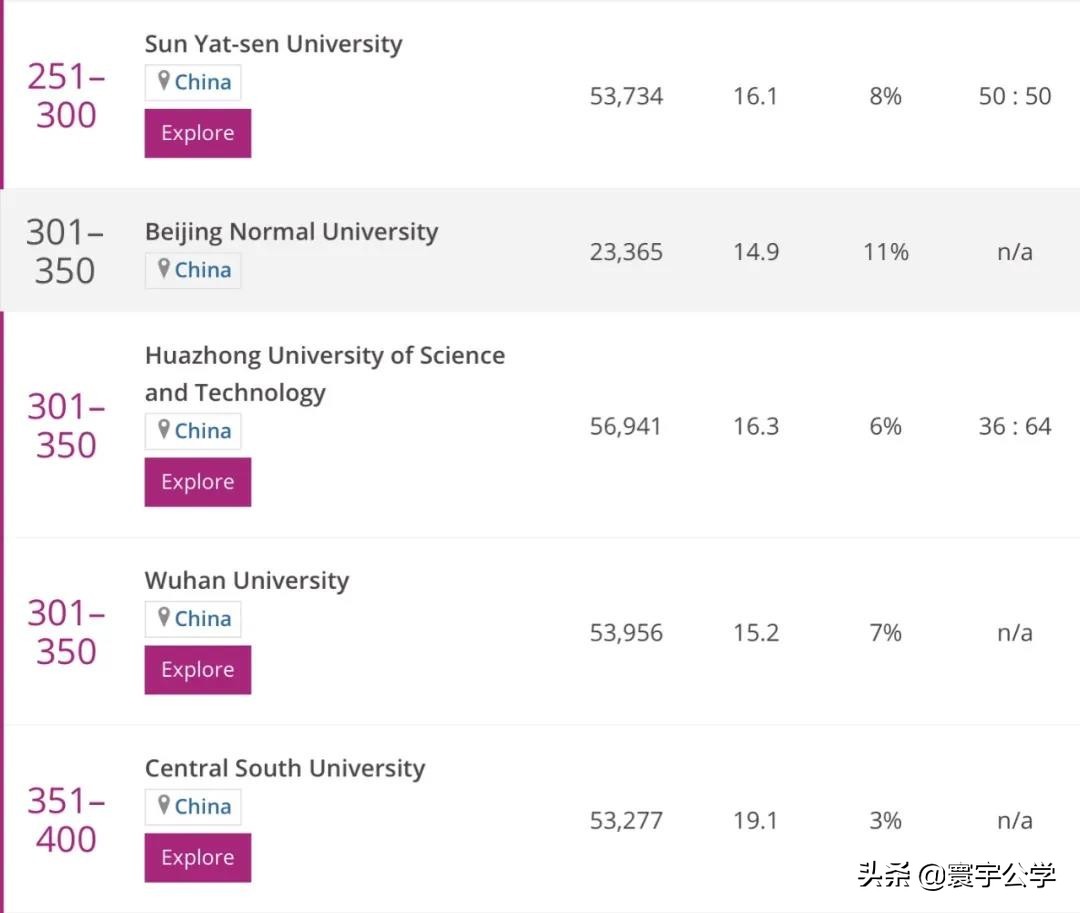Click the location pin beside Beijing Normal University

click(x=164, y=269)
